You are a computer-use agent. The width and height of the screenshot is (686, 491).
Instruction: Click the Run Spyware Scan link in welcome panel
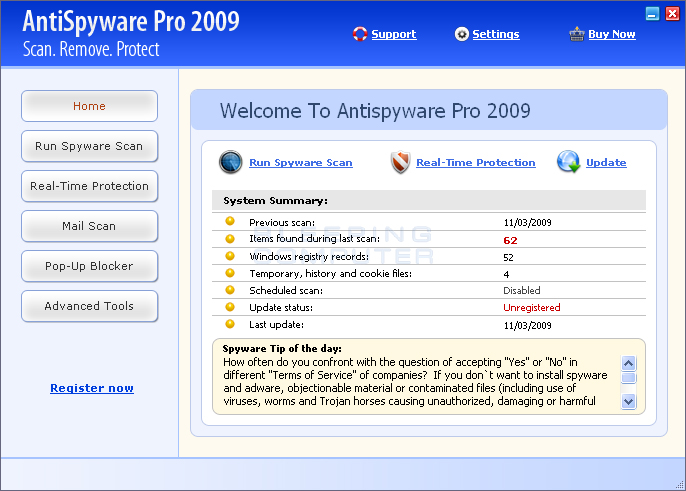[x=301, y=162]
